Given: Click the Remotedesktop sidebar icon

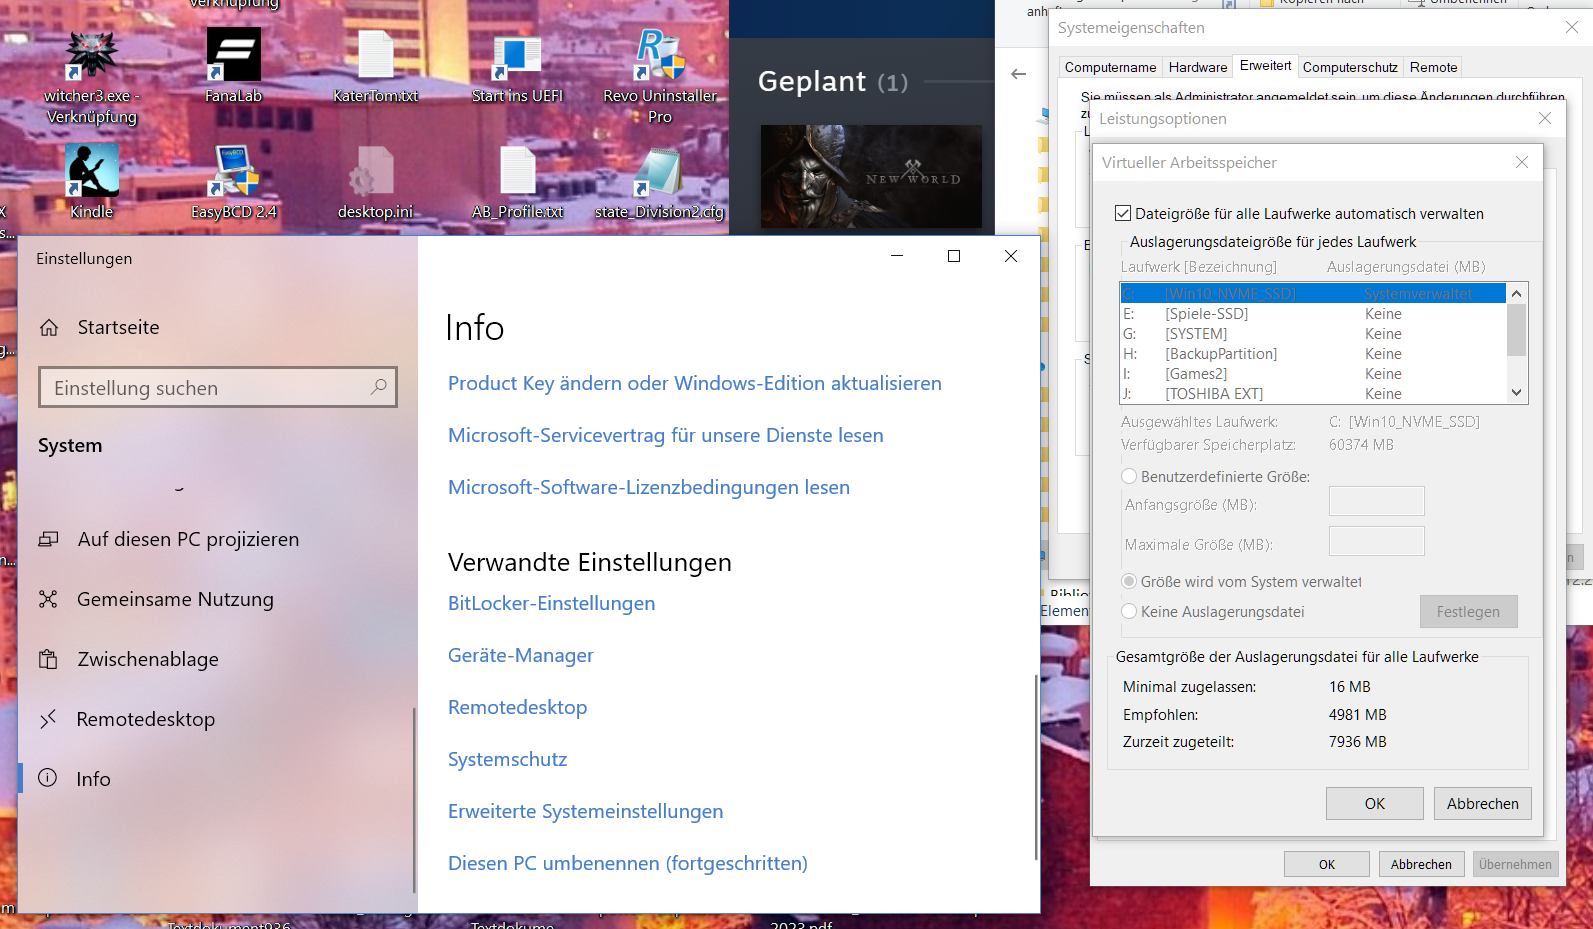Looking at the screenshot, I should (48, 719).
